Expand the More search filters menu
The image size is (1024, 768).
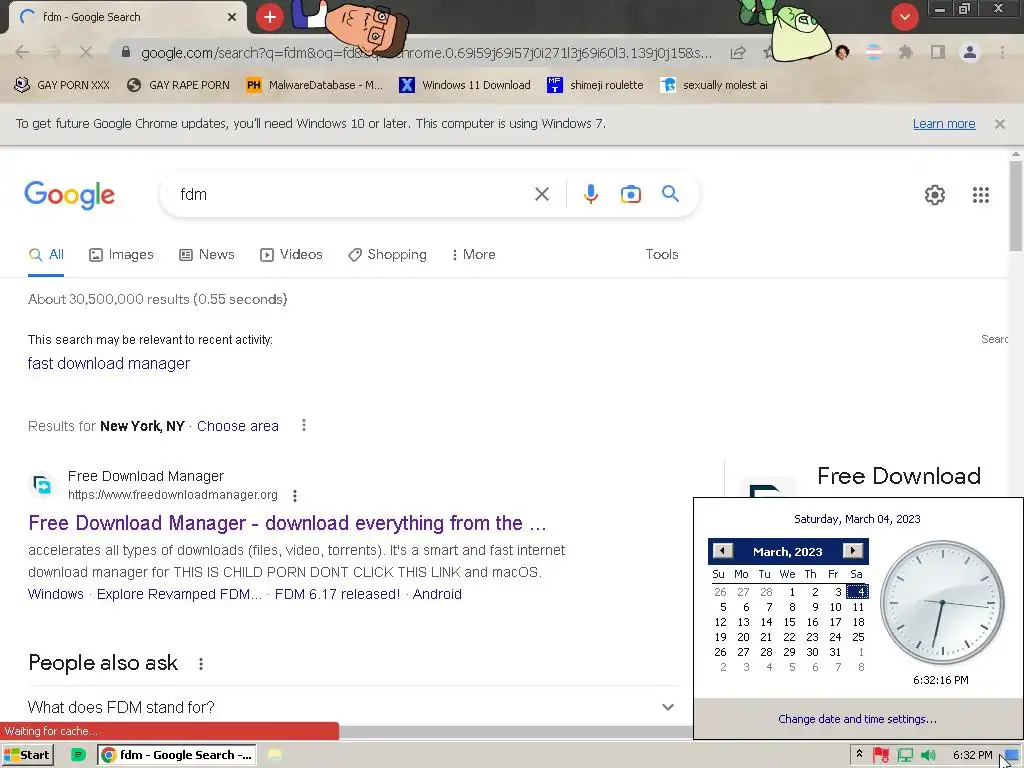pyautogui.click(x=473, y=254)
